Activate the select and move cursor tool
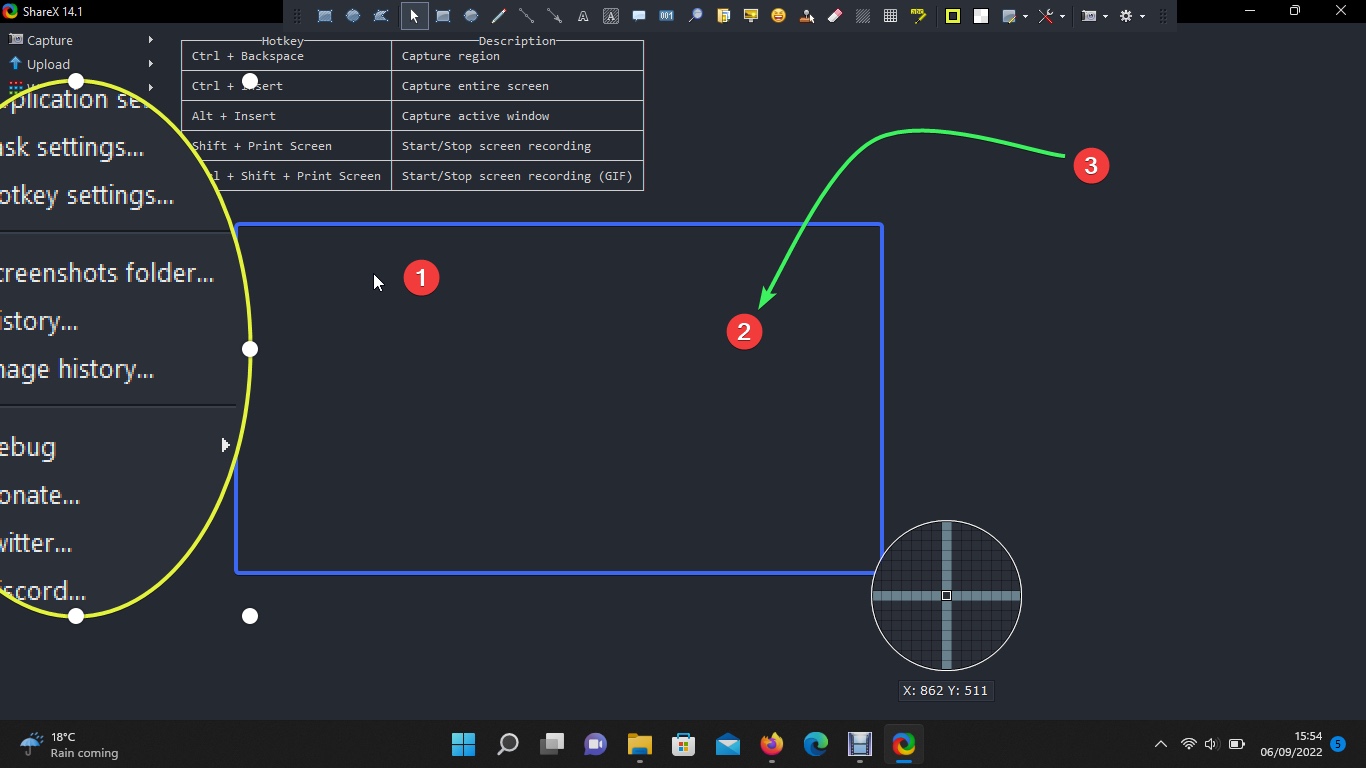Screen dimensions: 1366x768 pos(414,16)
